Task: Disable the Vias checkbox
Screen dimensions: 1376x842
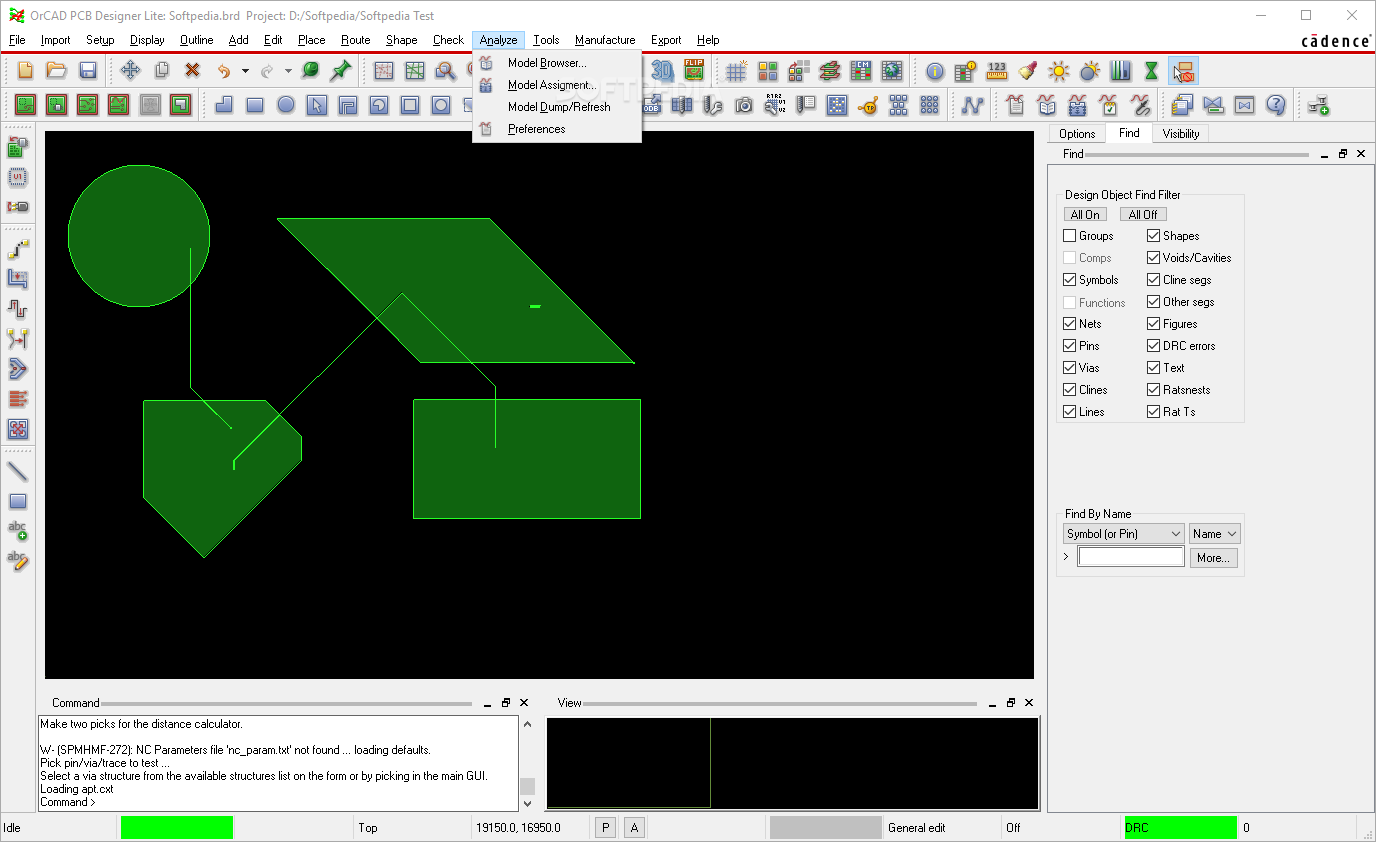Action: pos(1070,368)
